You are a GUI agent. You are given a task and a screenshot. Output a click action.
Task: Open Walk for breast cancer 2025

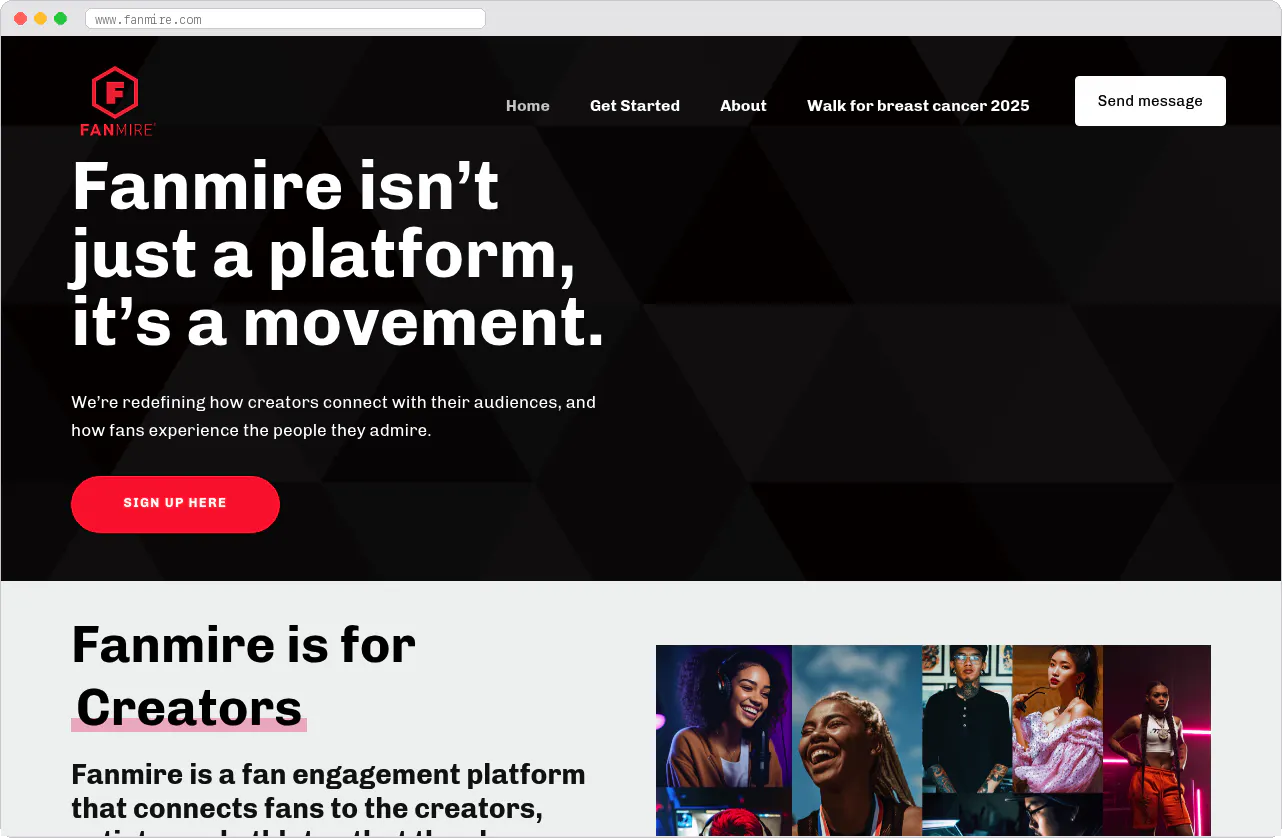917,105
